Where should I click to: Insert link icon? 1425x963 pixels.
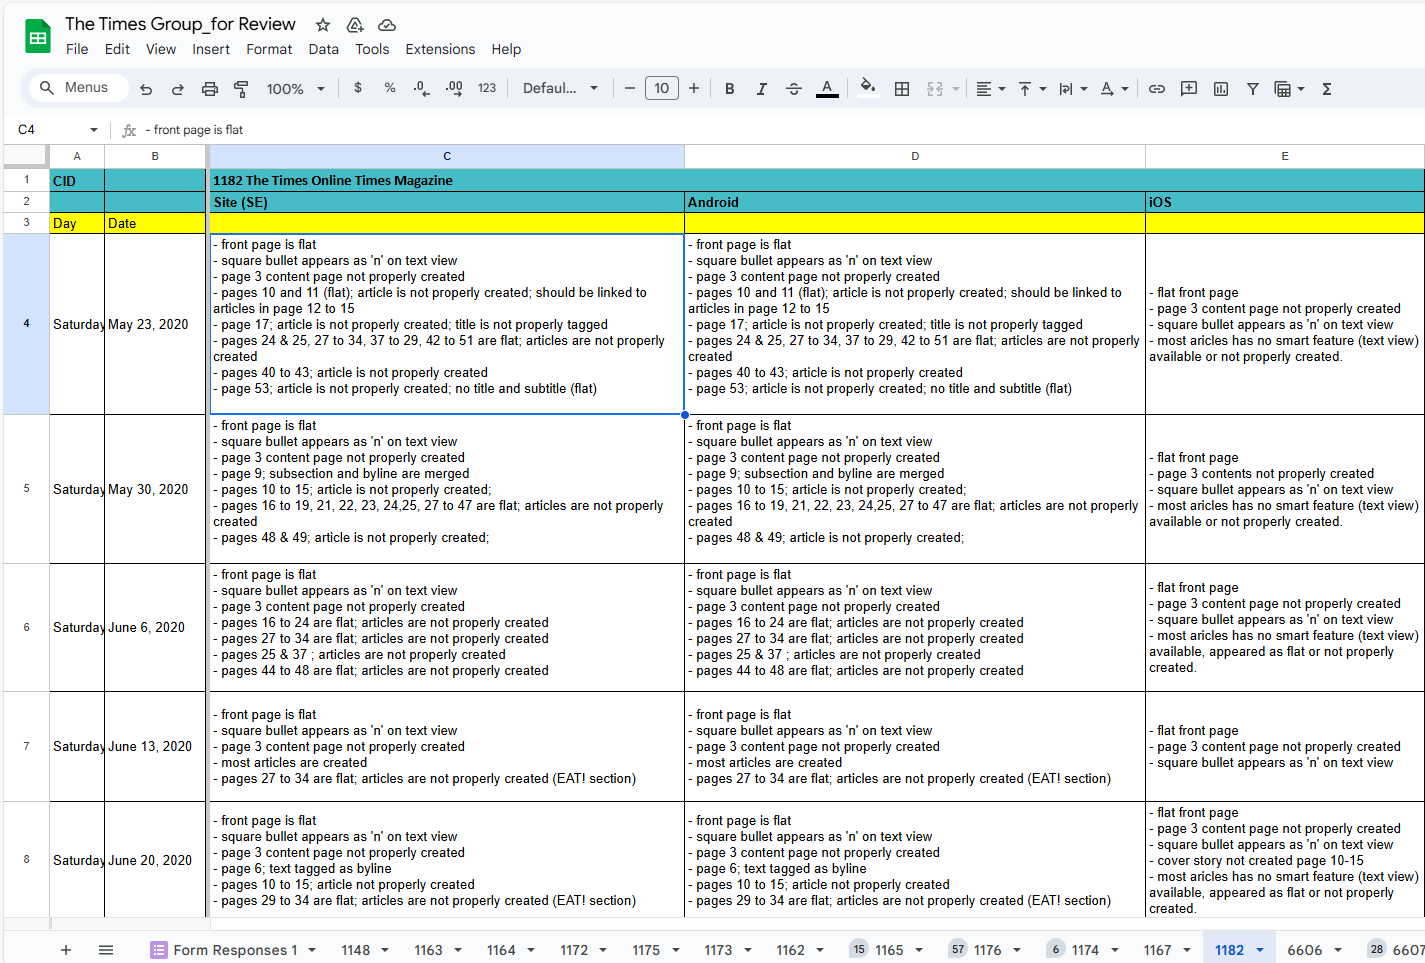coord(1157,89)
